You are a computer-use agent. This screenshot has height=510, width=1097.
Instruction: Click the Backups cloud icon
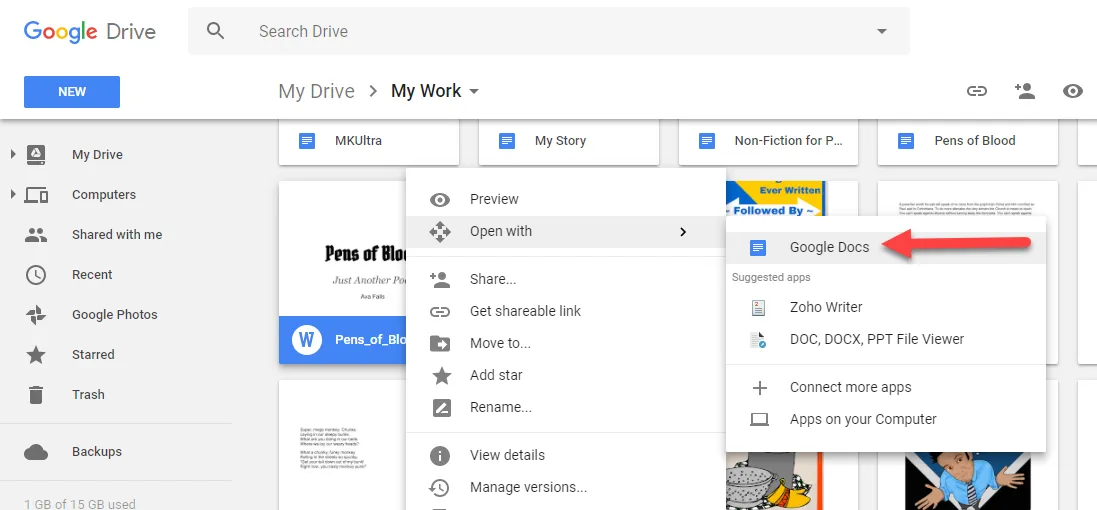[x=36, y=452]
